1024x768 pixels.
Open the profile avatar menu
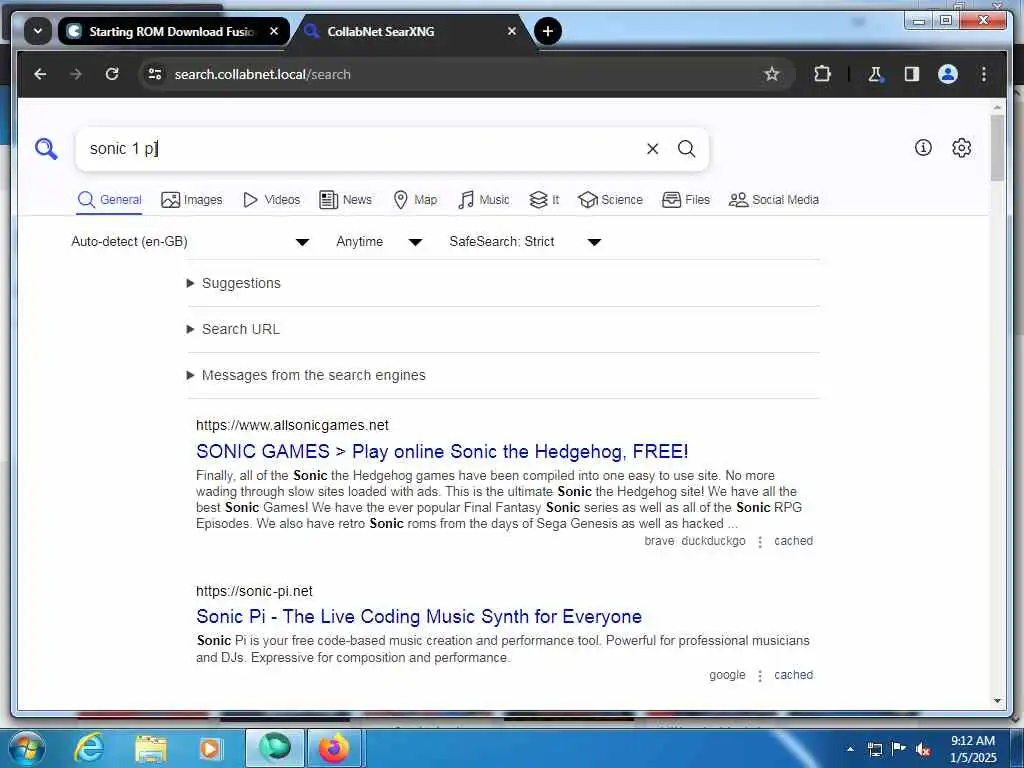pos(948,74)
